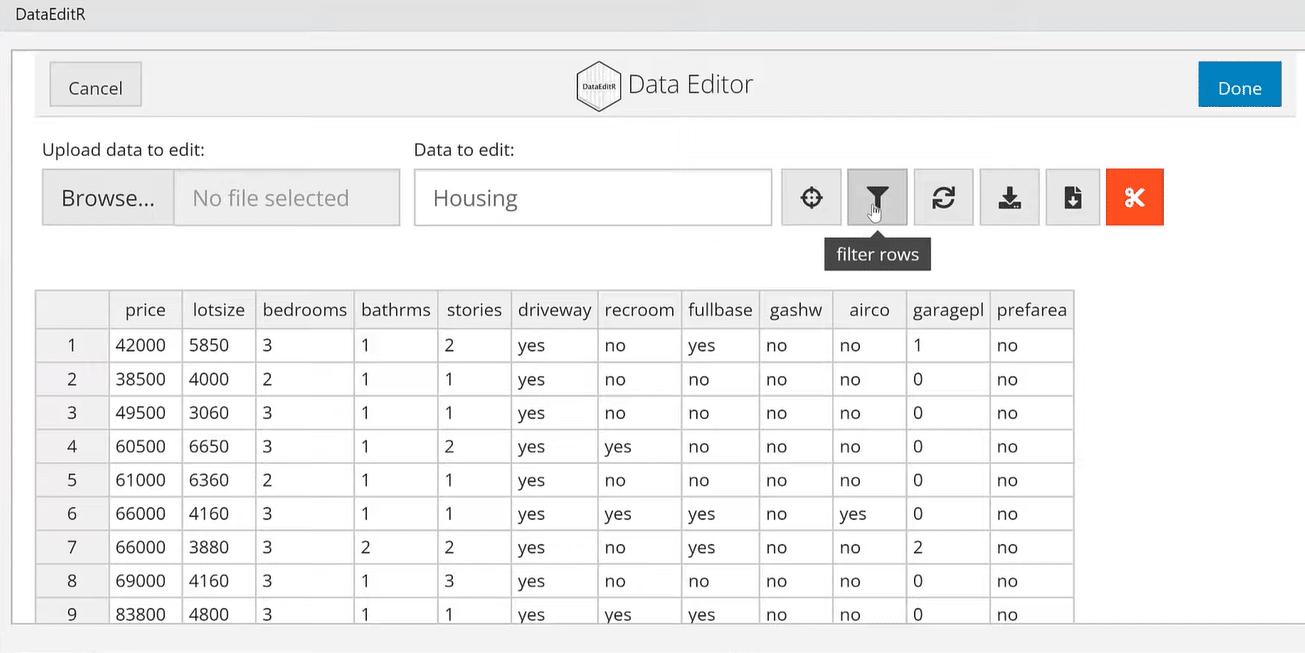Click the synchronise refresh arrows icon

(x=943, y=197)
